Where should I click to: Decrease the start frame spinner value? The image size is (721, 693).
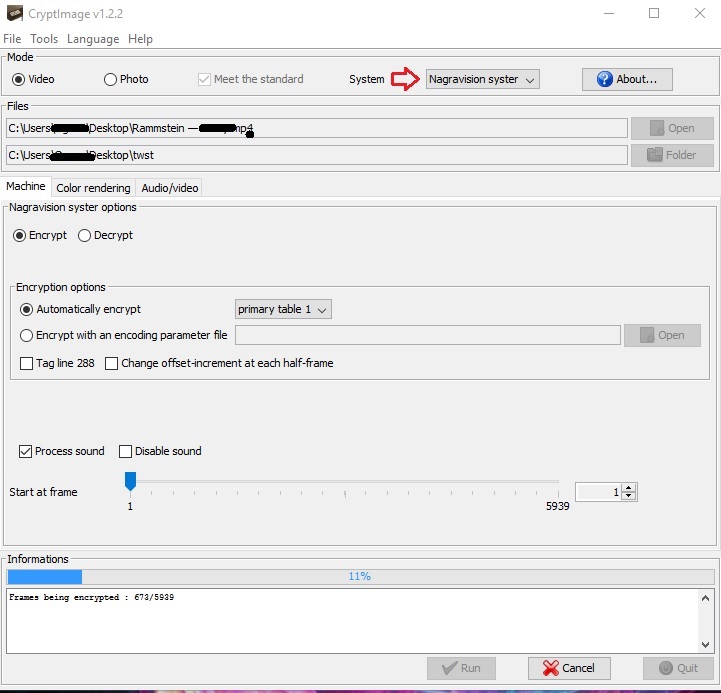coord(629,496)
